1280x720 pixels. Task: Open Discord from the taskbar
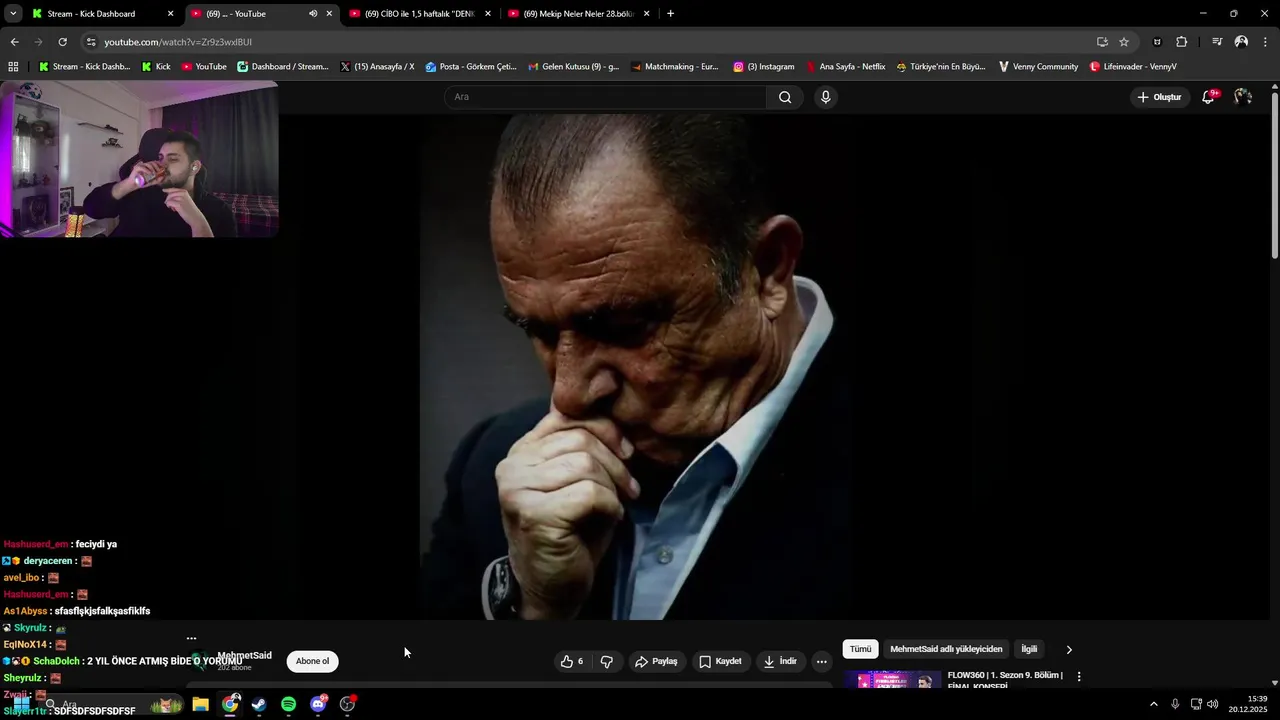point(318,704)
